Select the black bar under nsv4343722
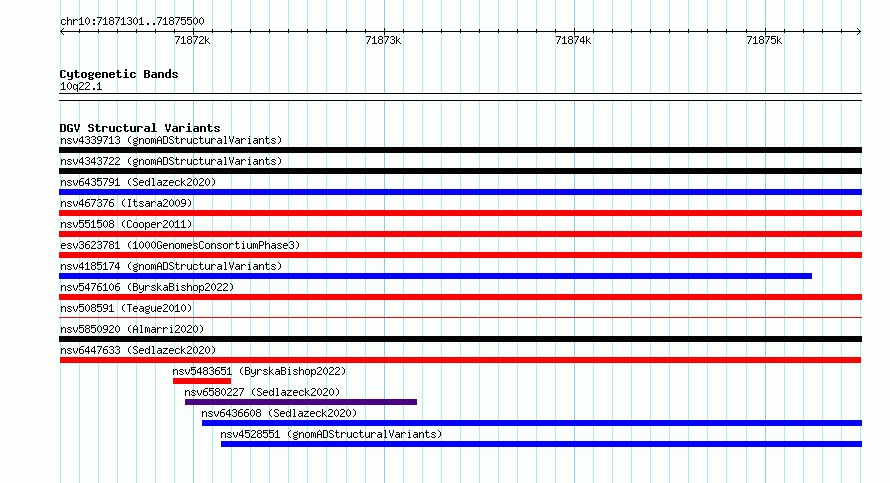Viewport: 890px width, 483px height. pos(460,171)
